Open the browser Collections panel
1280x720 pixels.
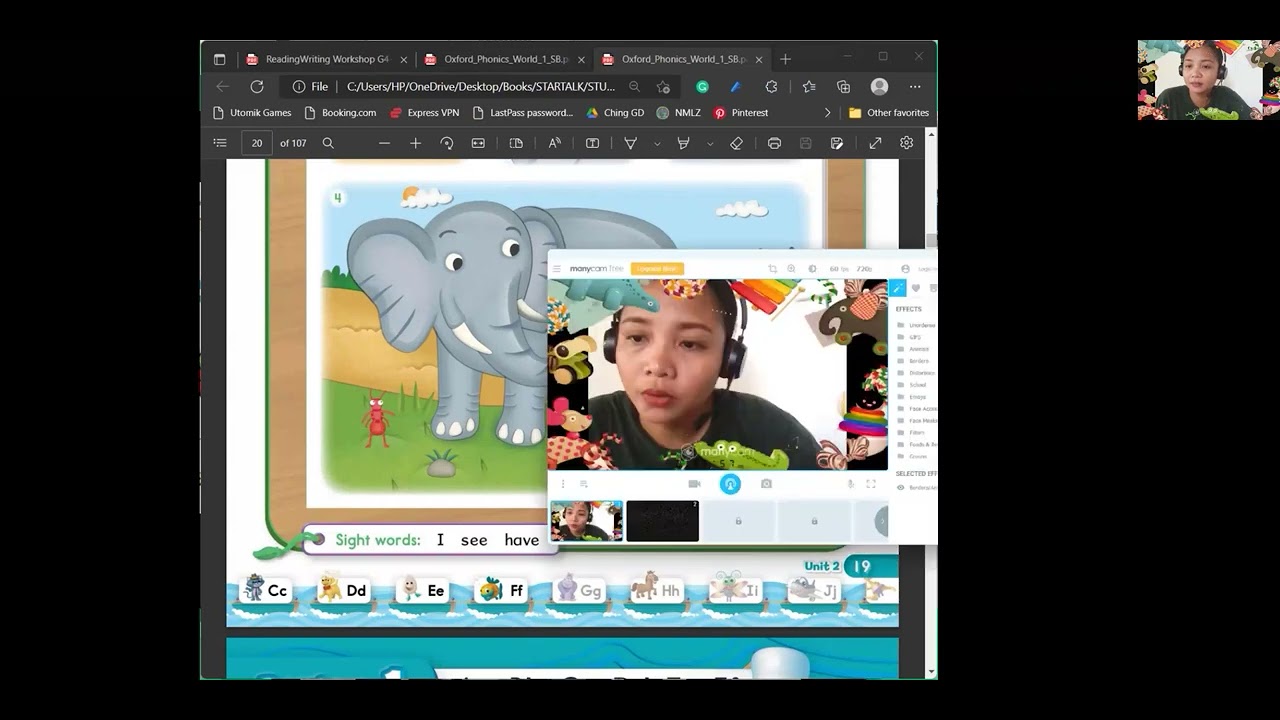843,87
